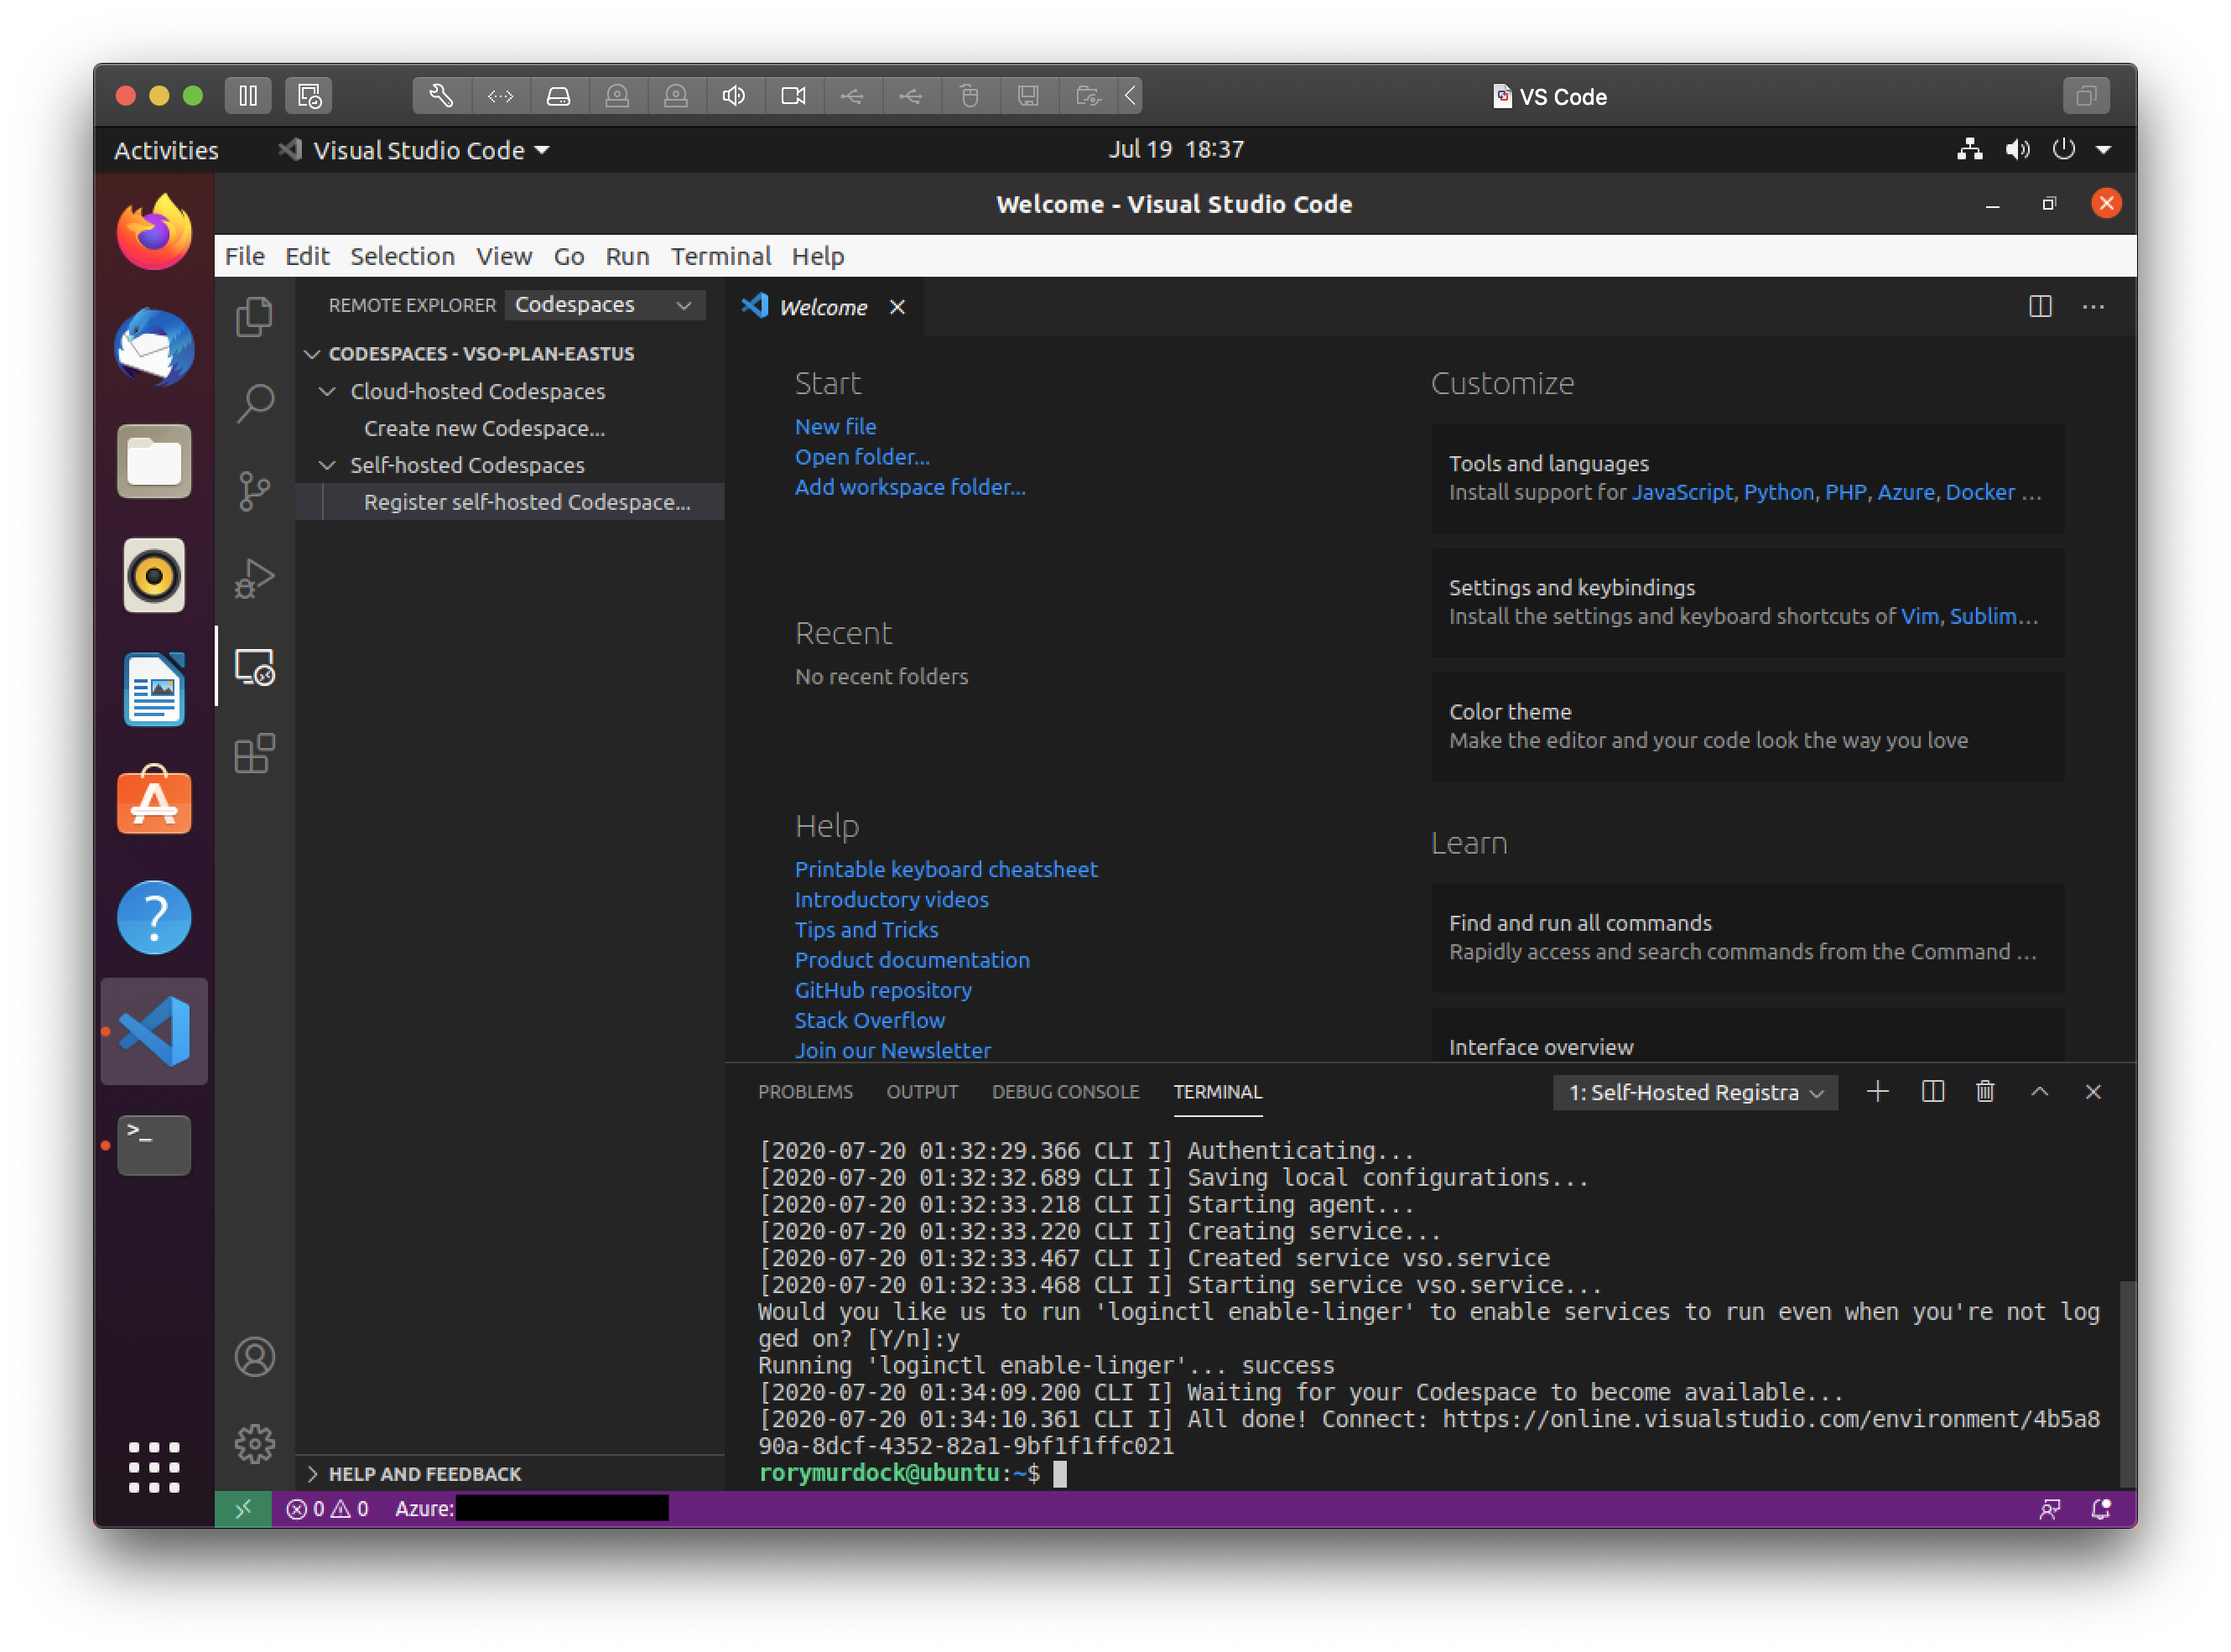
Task: Open the Run and Debug view
Action: [x=254, y=579]
